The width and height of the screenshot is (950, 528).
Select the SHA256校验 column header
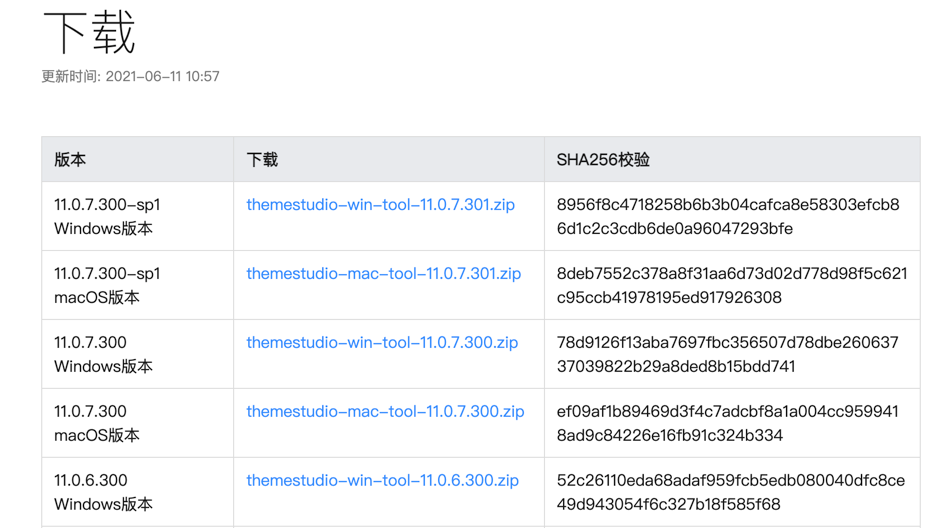click(x=603, y=160)
